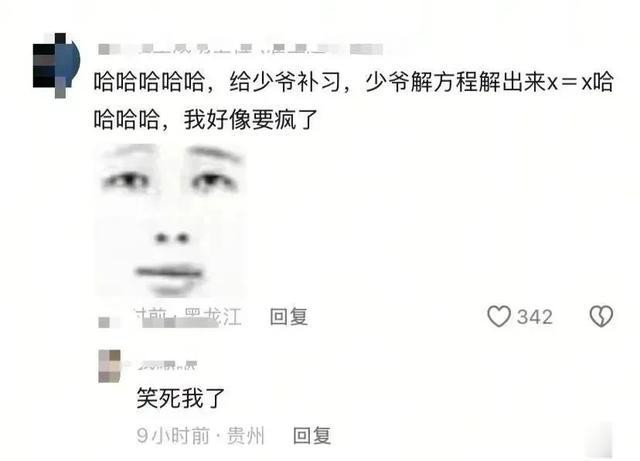Click the 342 like count
640x461 pixels.
(x=535, y=317)
